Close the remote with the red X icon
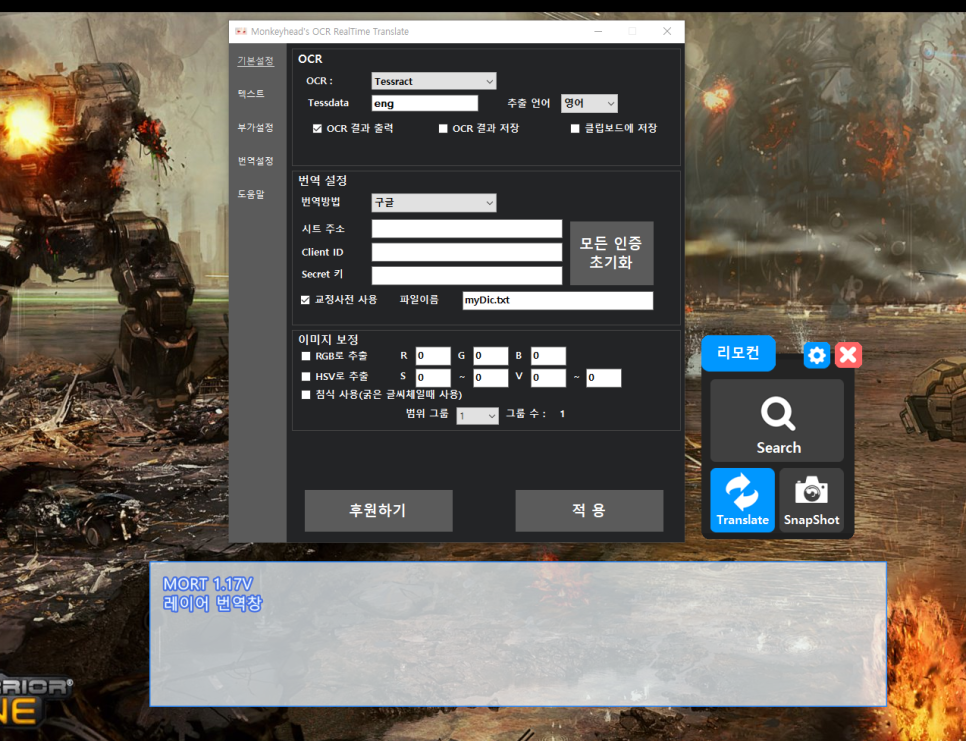Screen dimensions: 966x741 [x=848, y=355]
